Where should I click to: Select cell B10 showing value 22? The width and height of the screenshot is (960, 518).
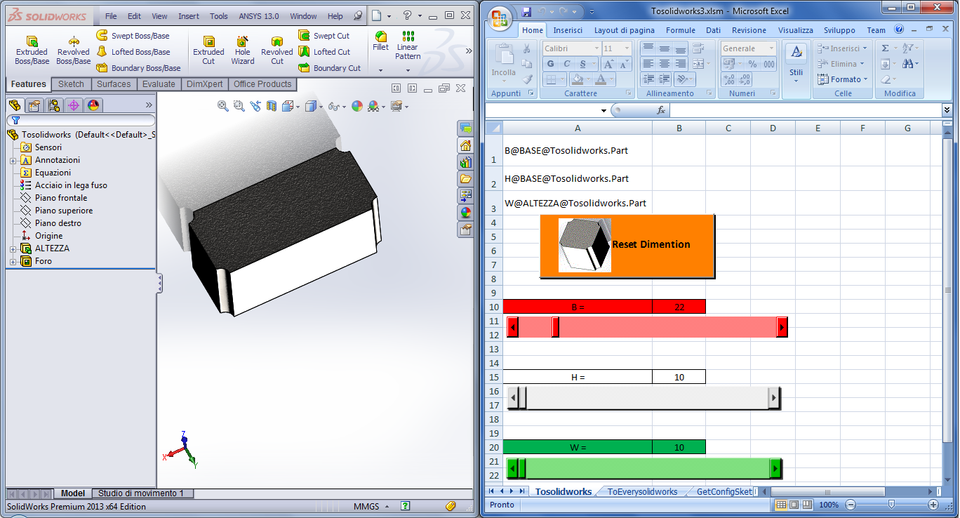(679, 307)
